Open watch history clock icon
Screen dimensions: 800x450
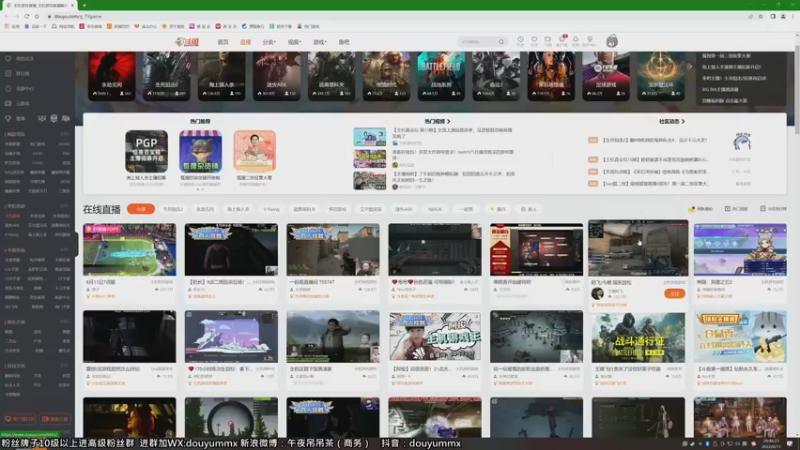pos(520,41)
